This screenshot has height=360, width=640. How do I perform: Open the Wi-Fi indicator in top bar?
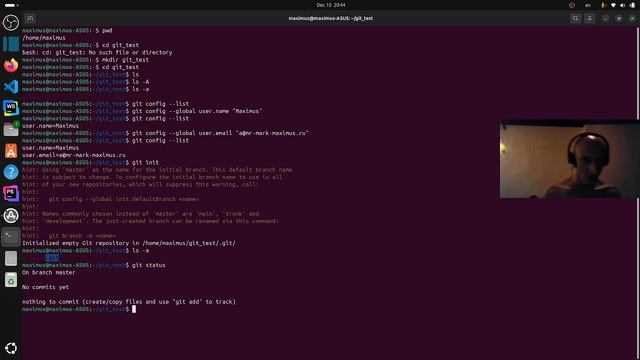(613, 5)
